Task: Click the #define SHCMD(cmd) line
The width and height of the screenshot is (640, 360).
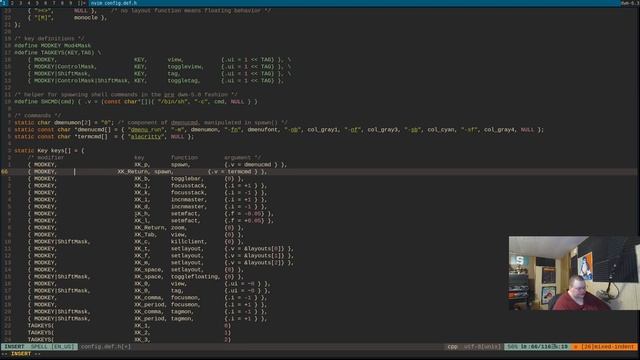Action: 136,101
